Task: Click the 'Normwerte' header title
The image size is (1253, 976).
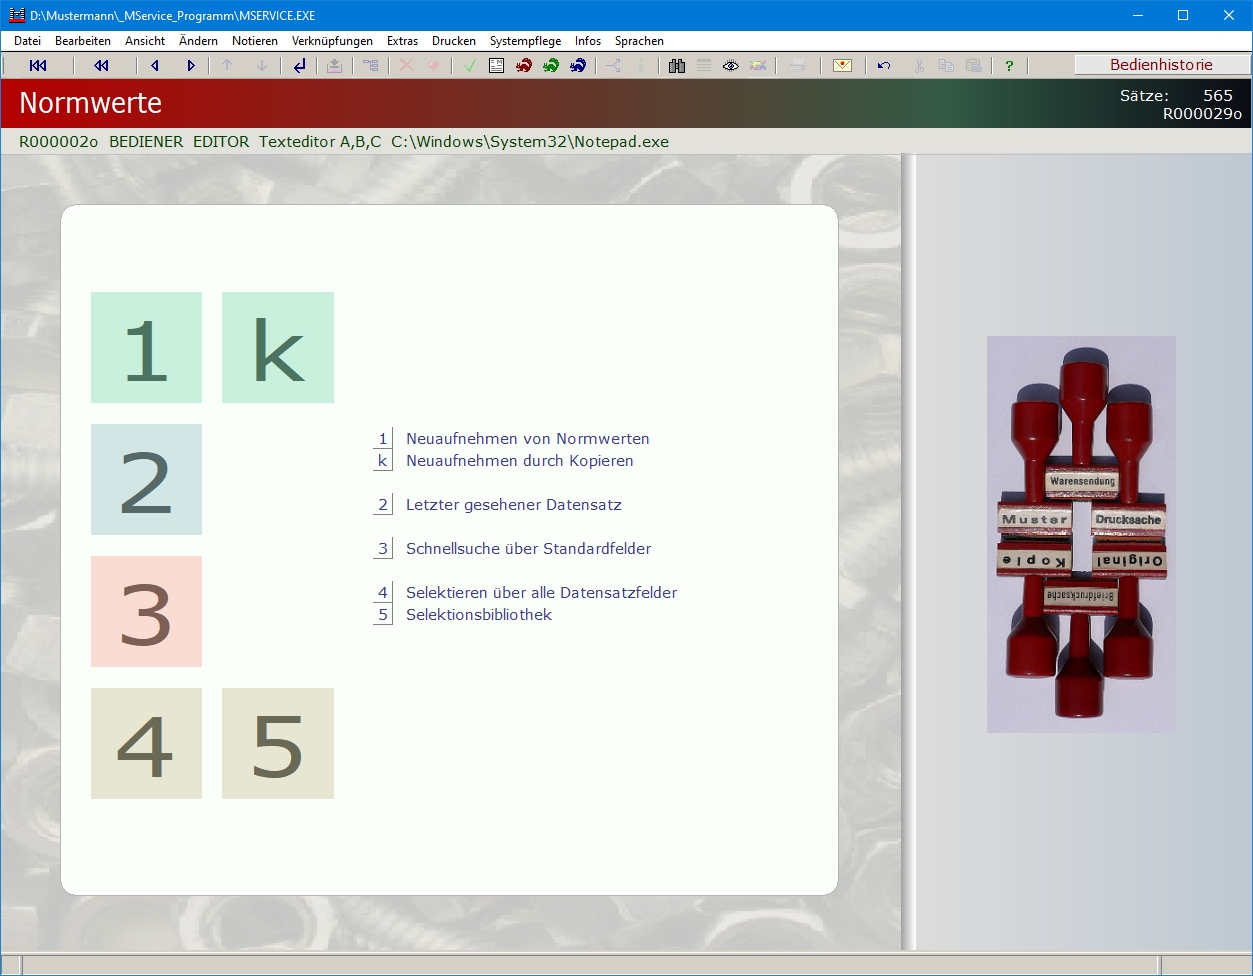Action: [x=91, y=103]
